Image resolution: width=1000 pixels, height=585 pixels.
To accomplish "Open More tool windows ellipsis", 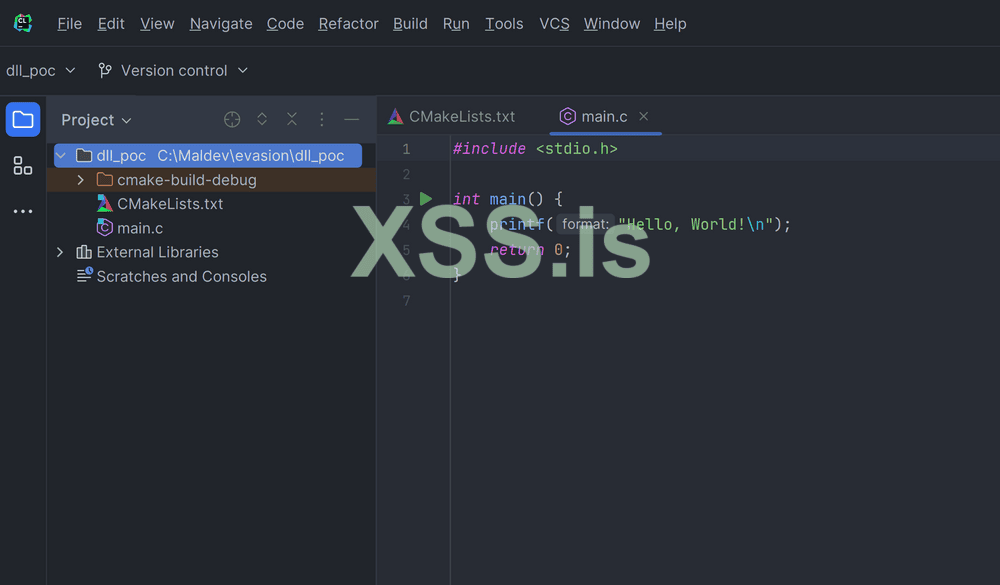I will click(x=23, y=211).
